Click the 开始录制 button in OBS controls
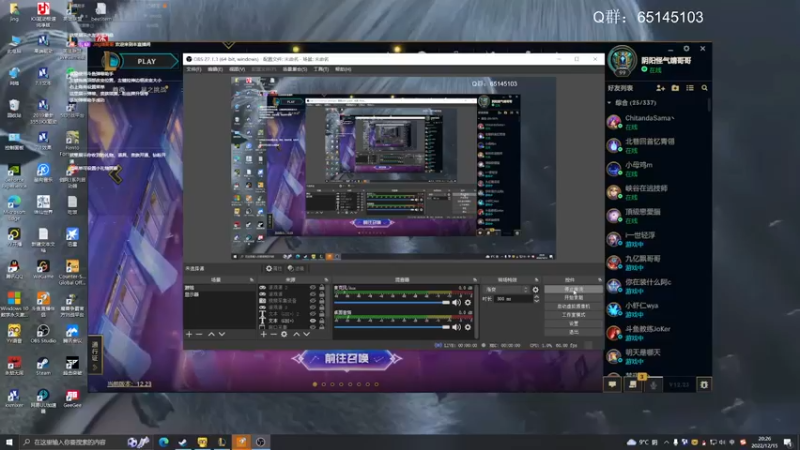 (x=573, y=297)
